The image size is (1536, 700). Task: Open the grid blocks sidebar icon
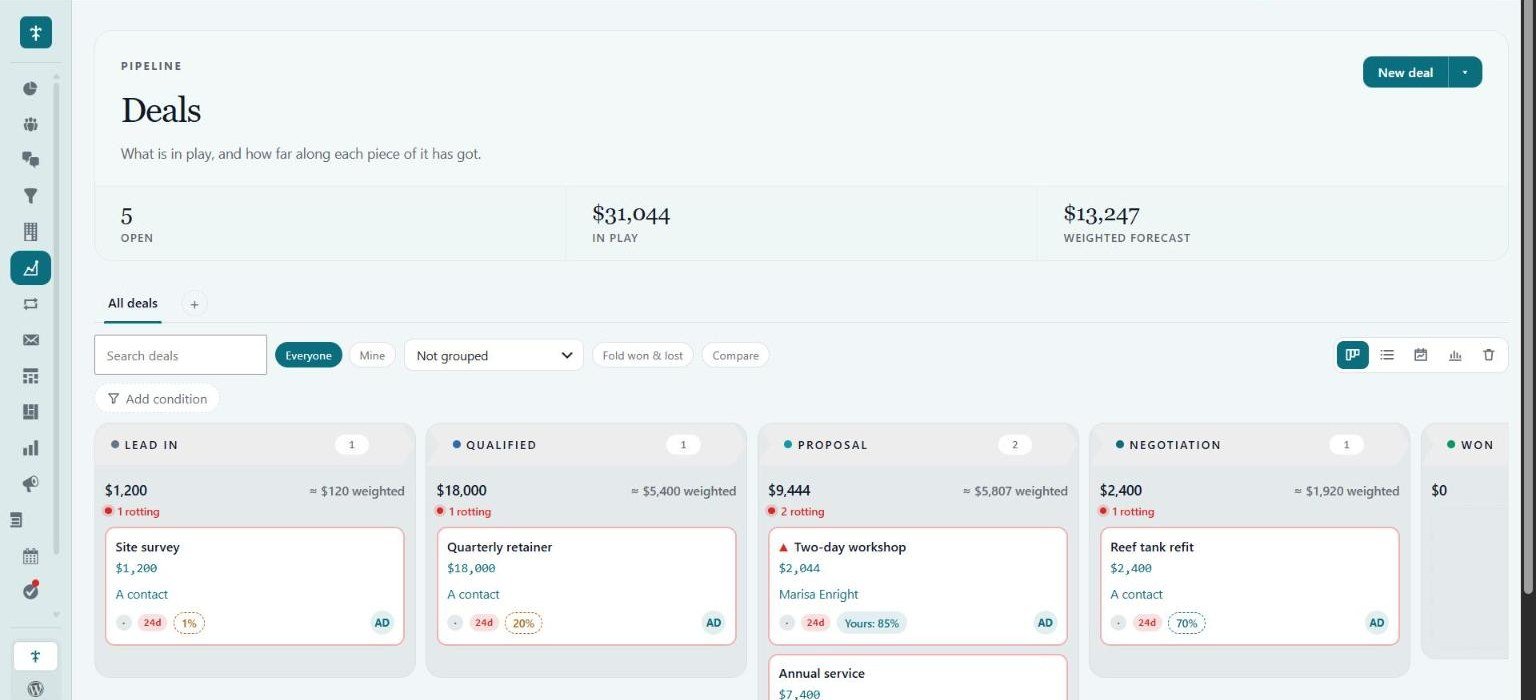pos(30,412)
